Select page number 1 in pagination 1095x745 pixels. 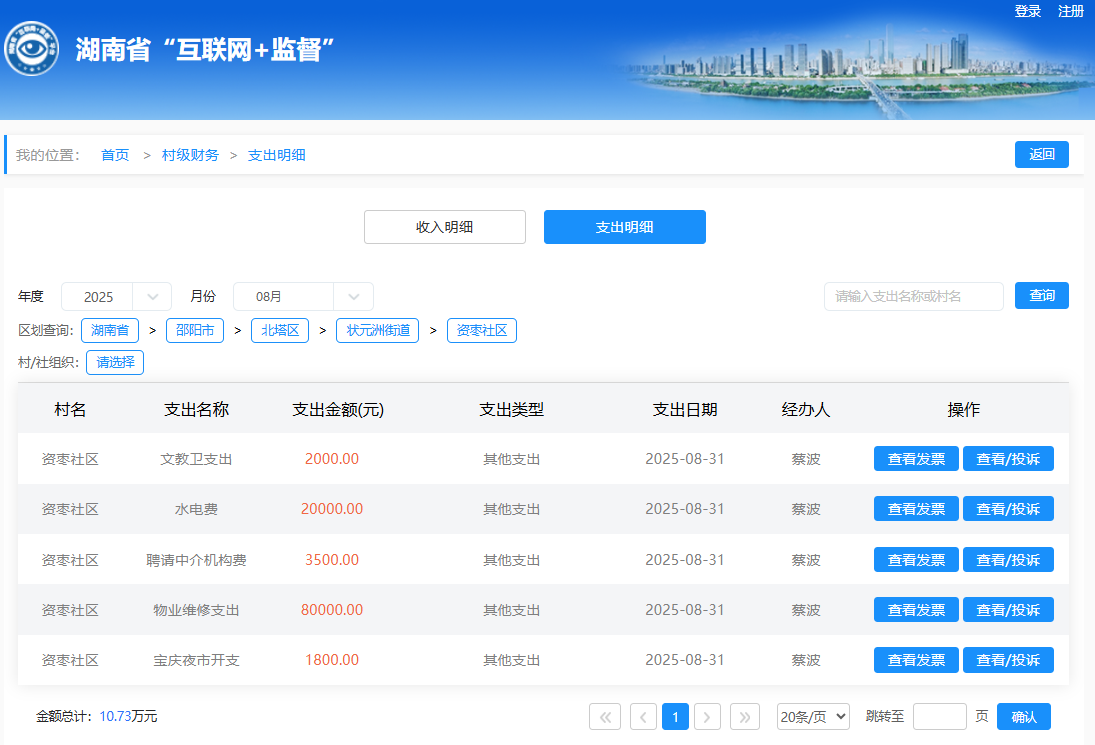(x=676, y=717)
